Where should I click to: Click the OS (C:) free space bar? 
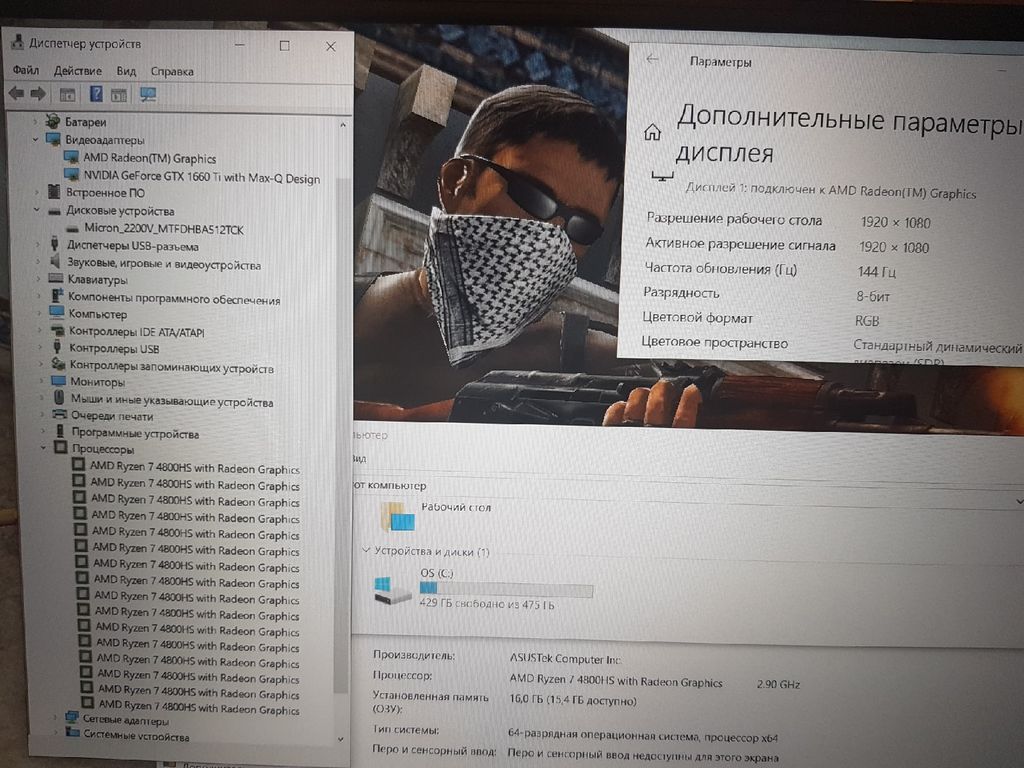coord(506,590)
